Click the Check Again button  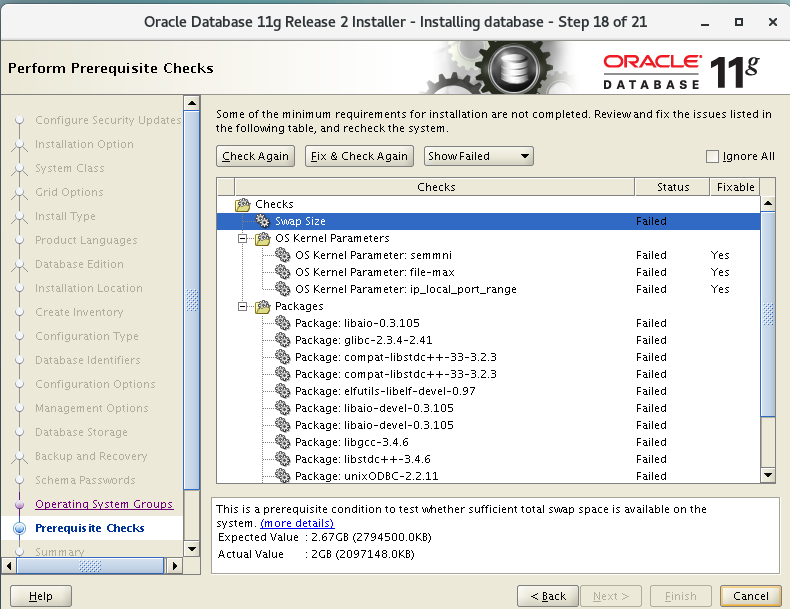click(255, 156)
